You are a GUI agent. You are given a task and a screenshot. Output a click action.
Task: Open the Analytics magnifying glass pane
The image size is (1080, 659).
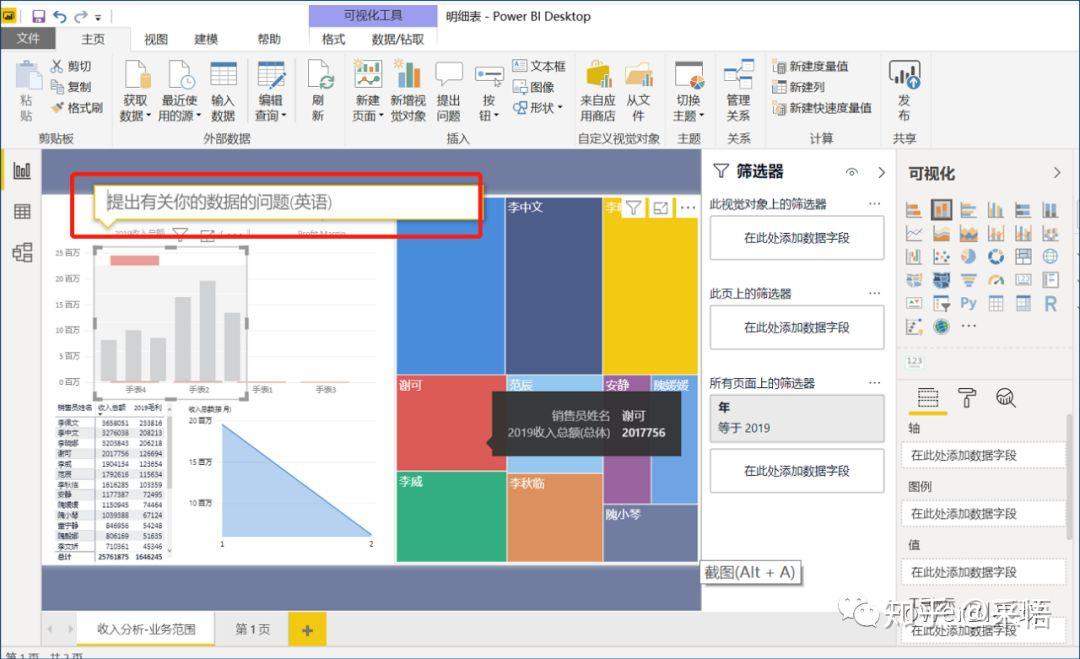(1006, 398)
